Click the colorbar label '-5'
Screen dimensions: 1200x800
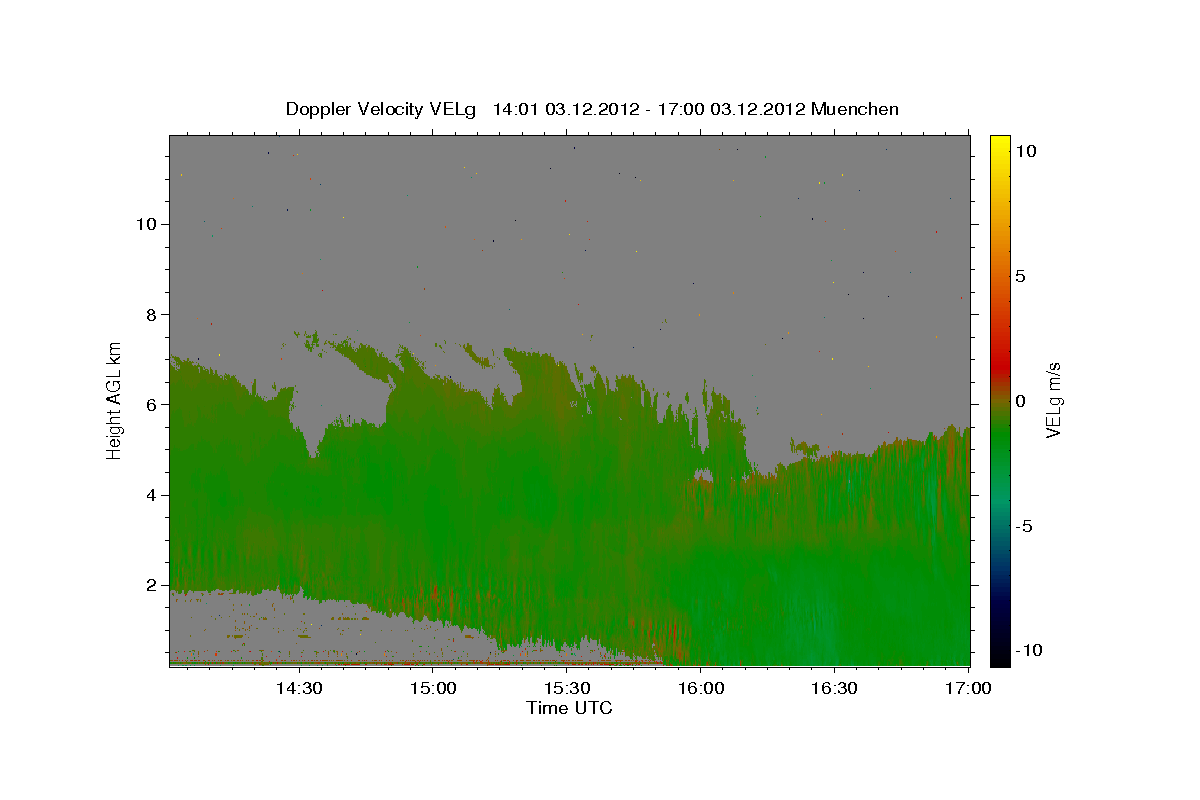[x=1024, y=526]
